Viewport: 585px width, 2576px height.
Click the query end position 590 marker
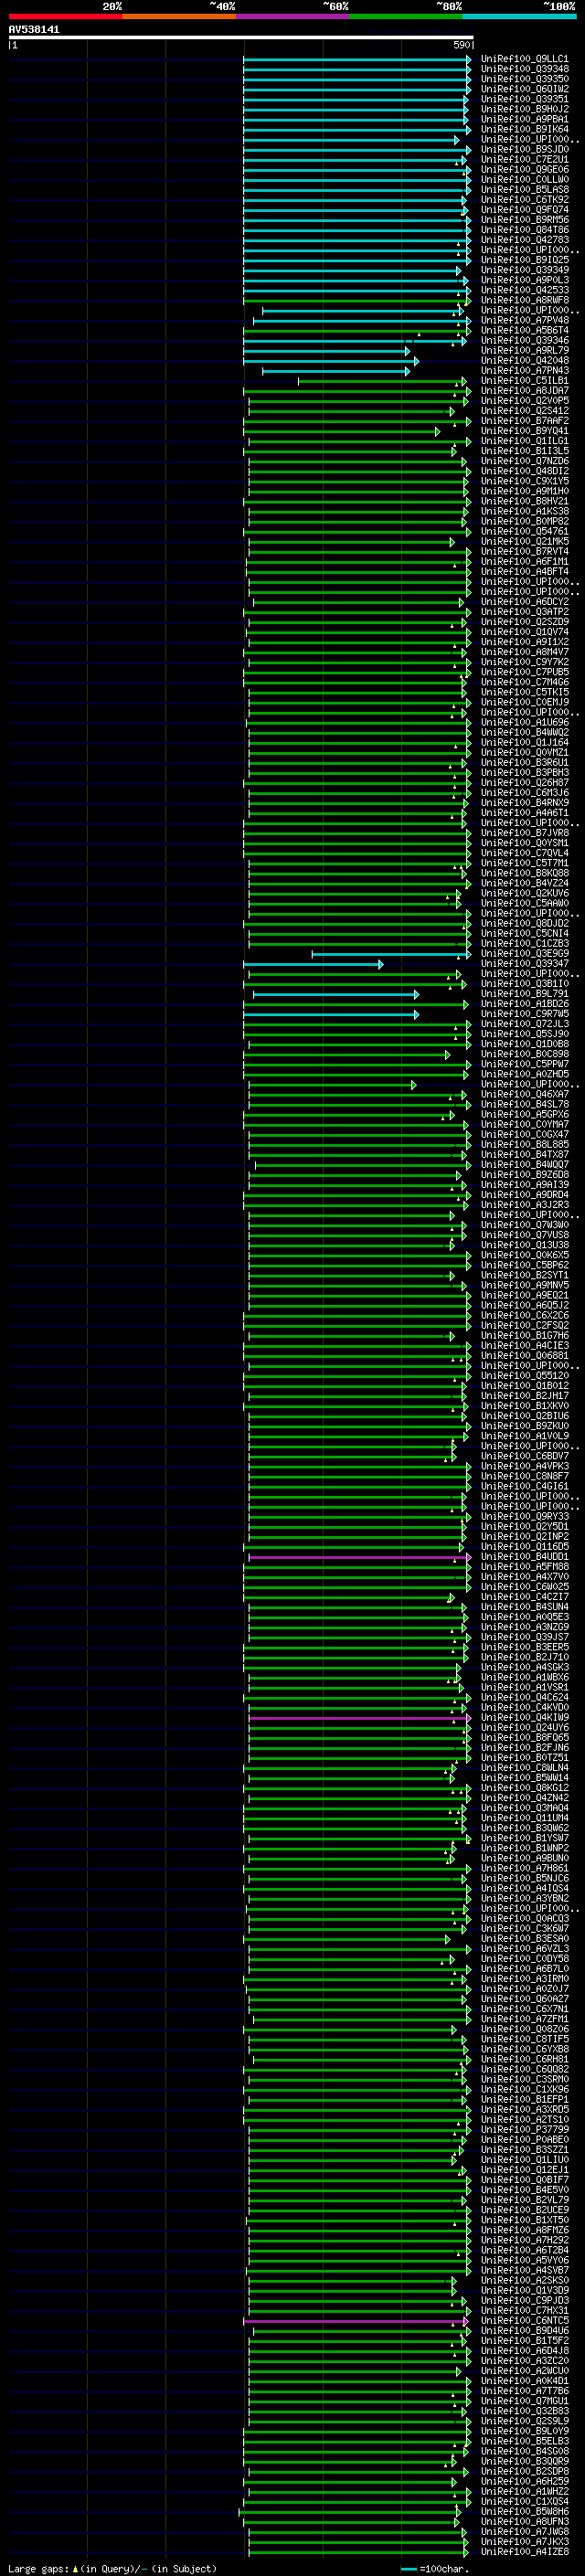pos(462,45)
